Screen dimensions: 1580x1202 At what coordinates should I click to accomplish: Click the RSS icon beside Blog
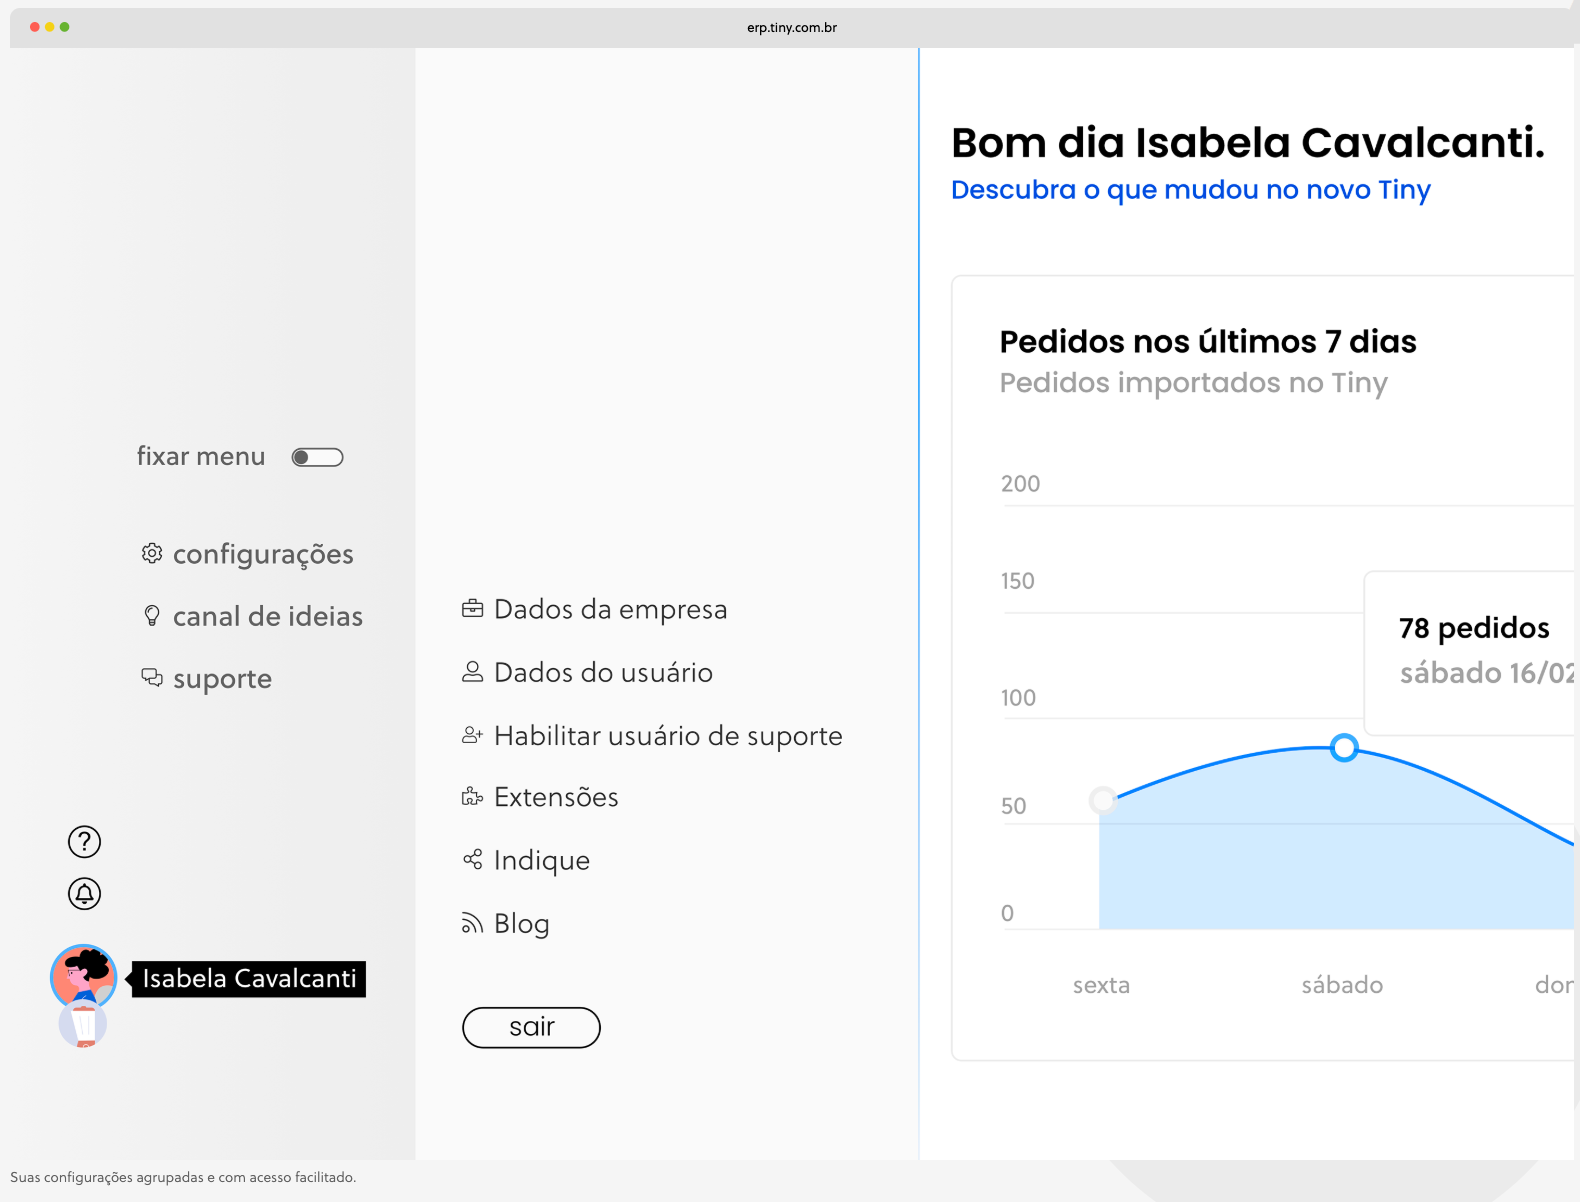click(x=472, y=923)
